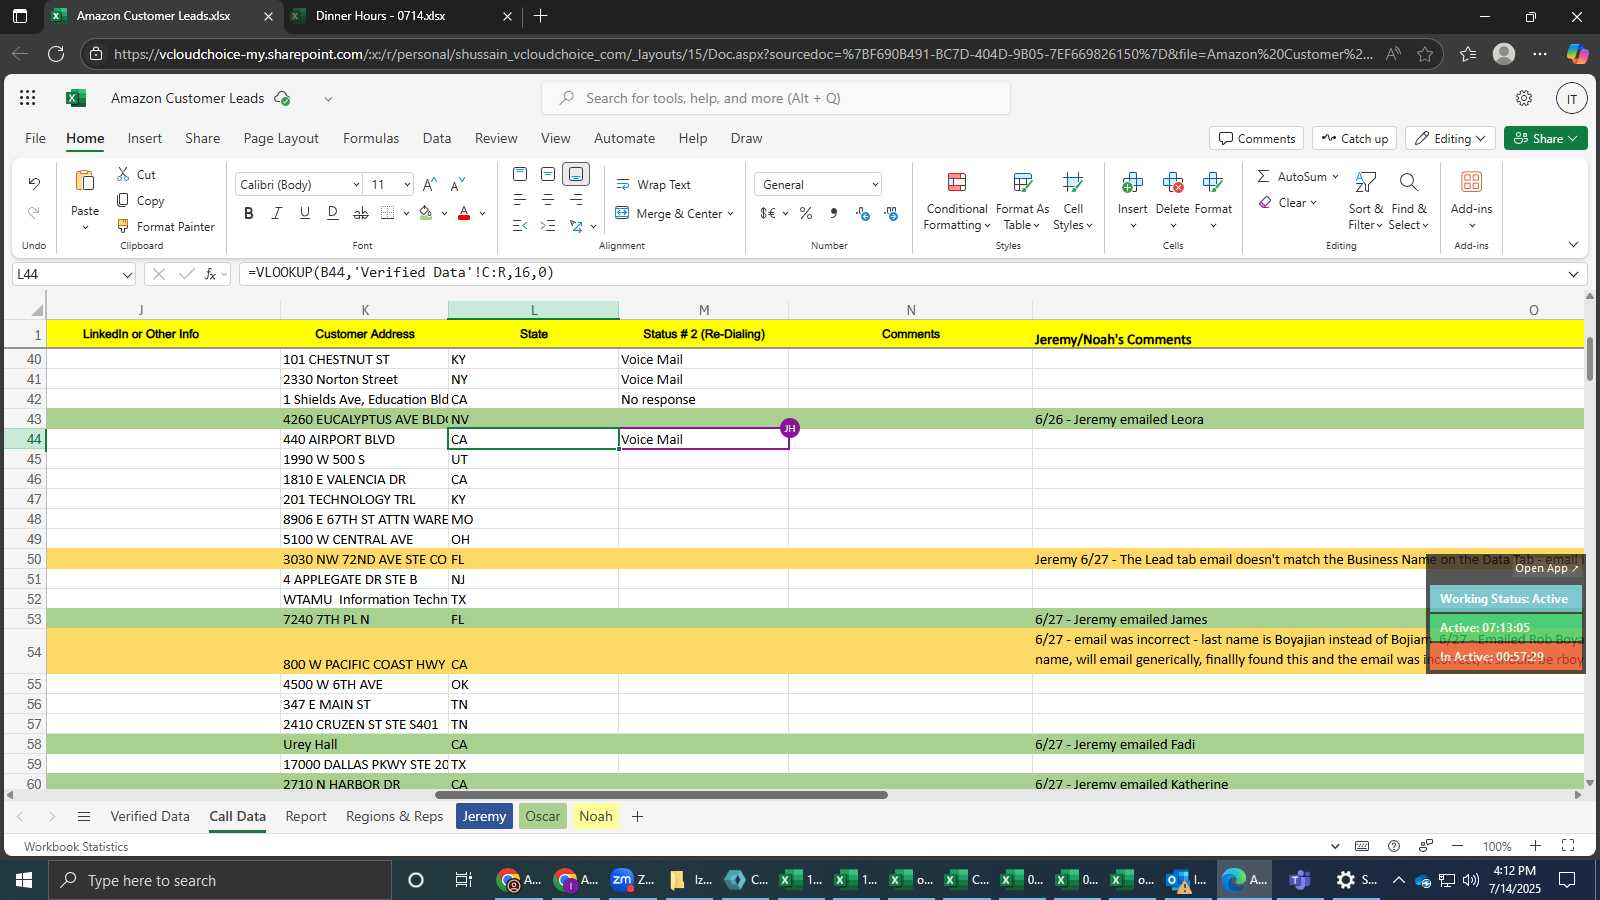Open the Editing mode dropdown
Screen dimensions: 1600x900
click(1450, 138)
